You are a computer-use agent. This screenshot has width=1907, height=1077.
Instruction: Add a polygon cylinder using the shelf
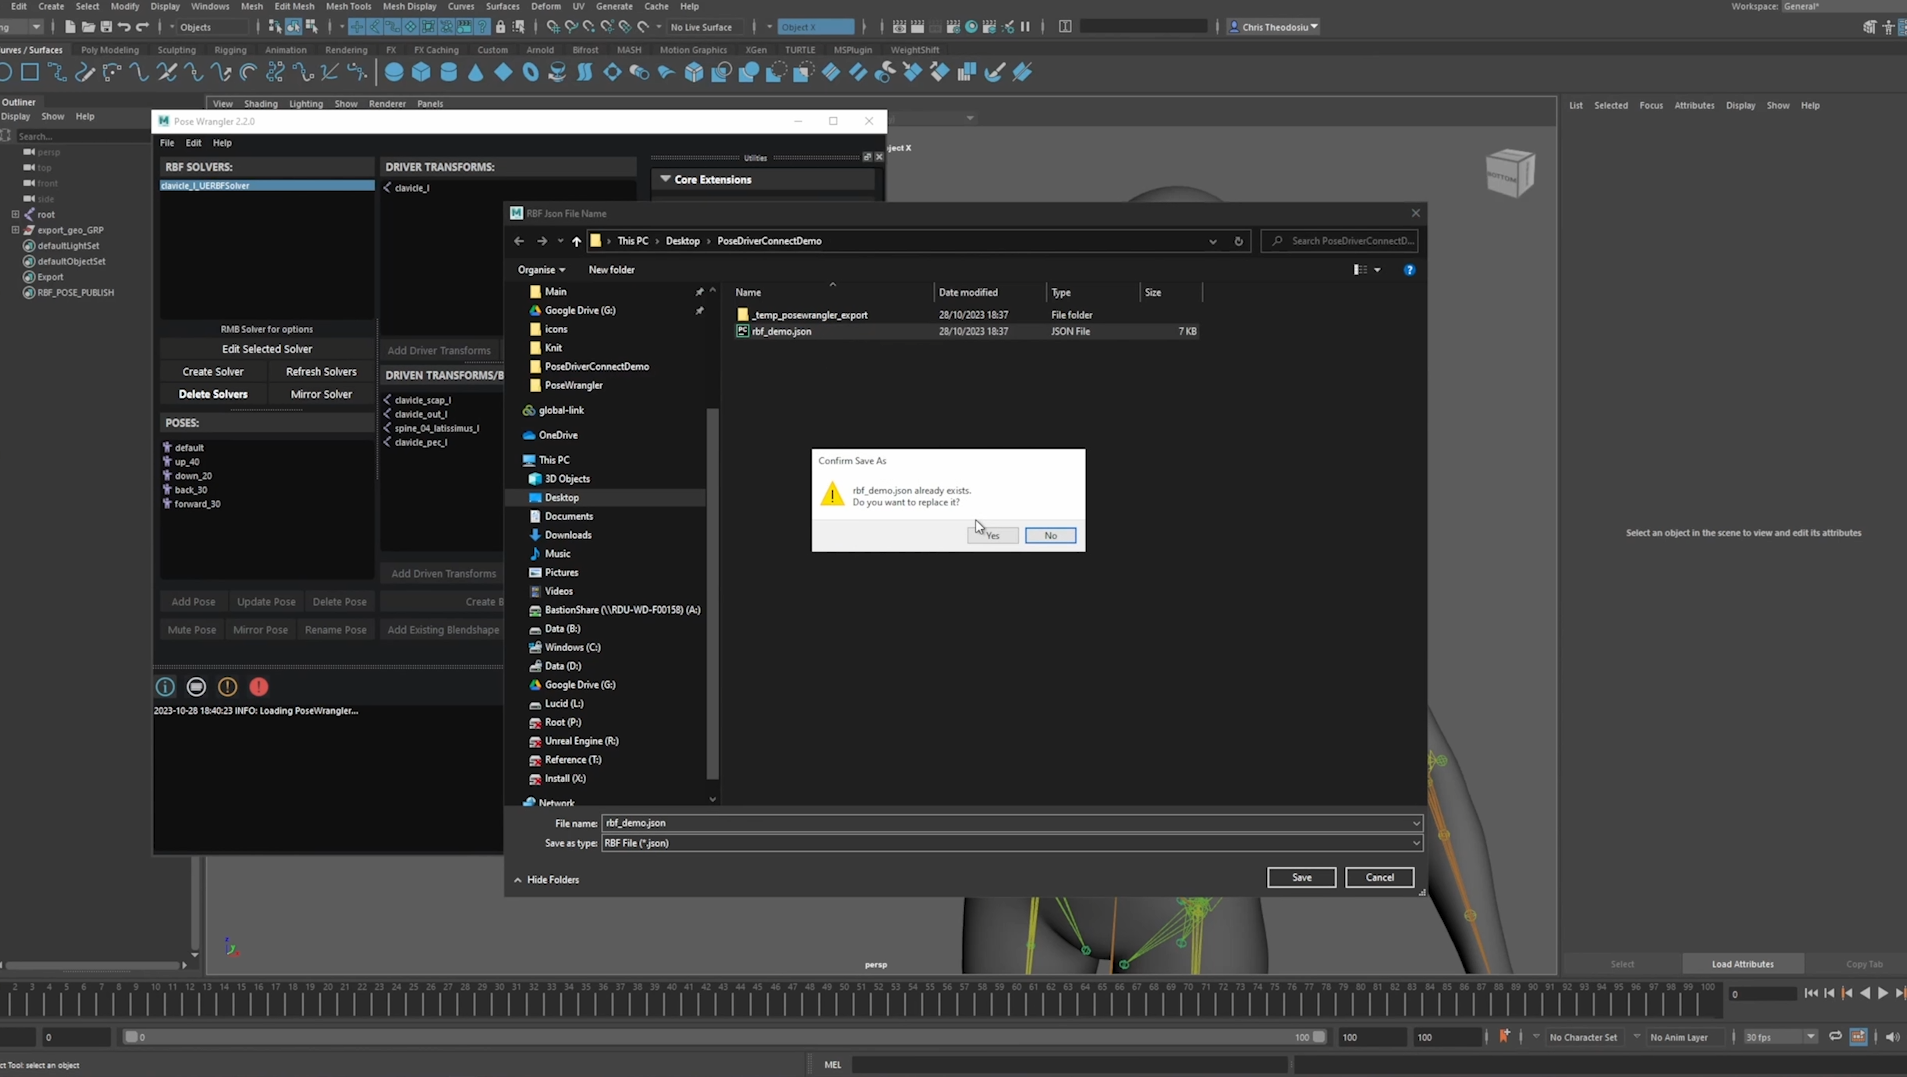(x=448, y=71)
